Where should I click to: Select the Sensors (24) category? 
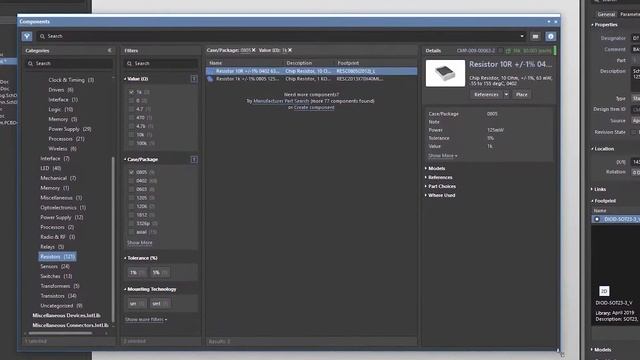click(55, 267)
